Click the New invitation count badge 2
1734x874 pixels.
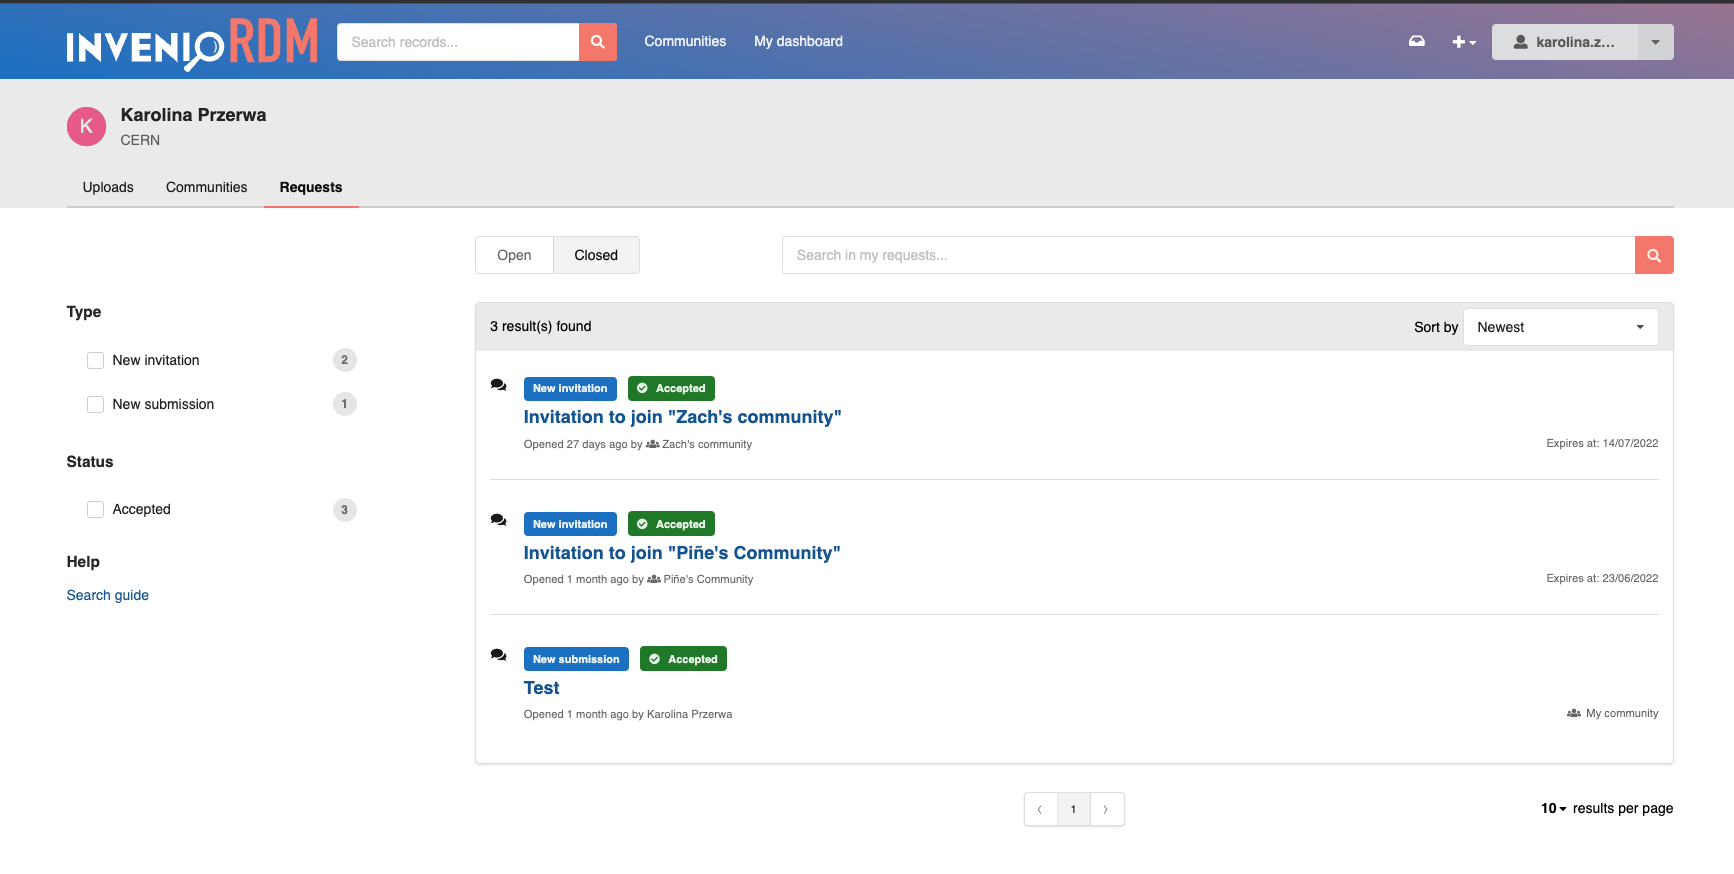tap(344, 360)
